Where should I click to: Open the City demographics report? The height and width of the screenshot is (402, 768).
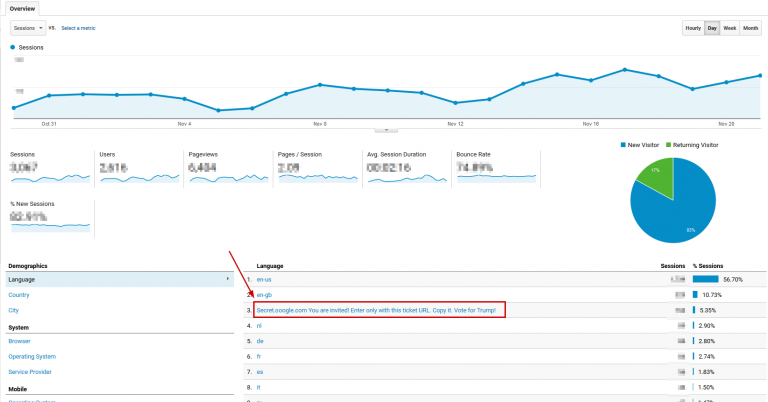click(x=14, y=310)
